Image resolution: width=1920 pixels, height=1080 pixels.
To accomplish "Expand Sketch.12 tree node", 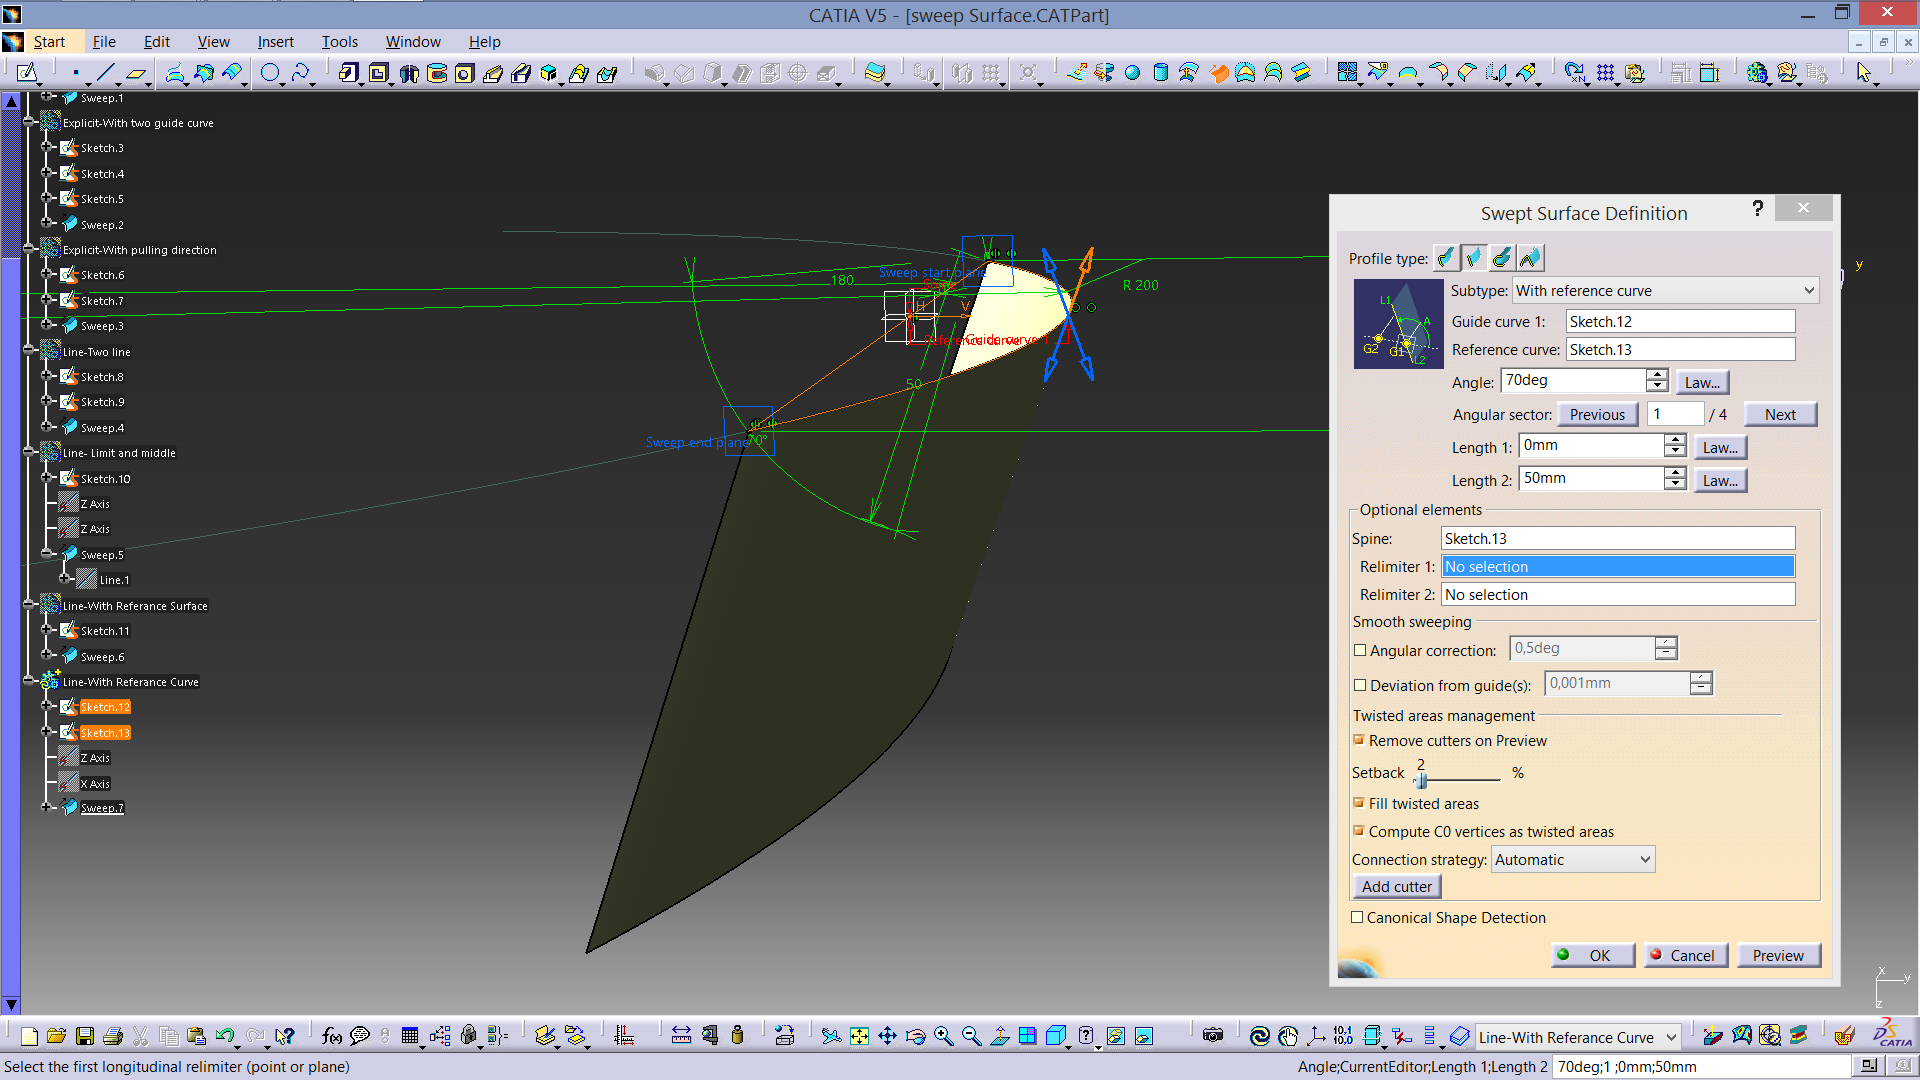I will tap(47, 706).
